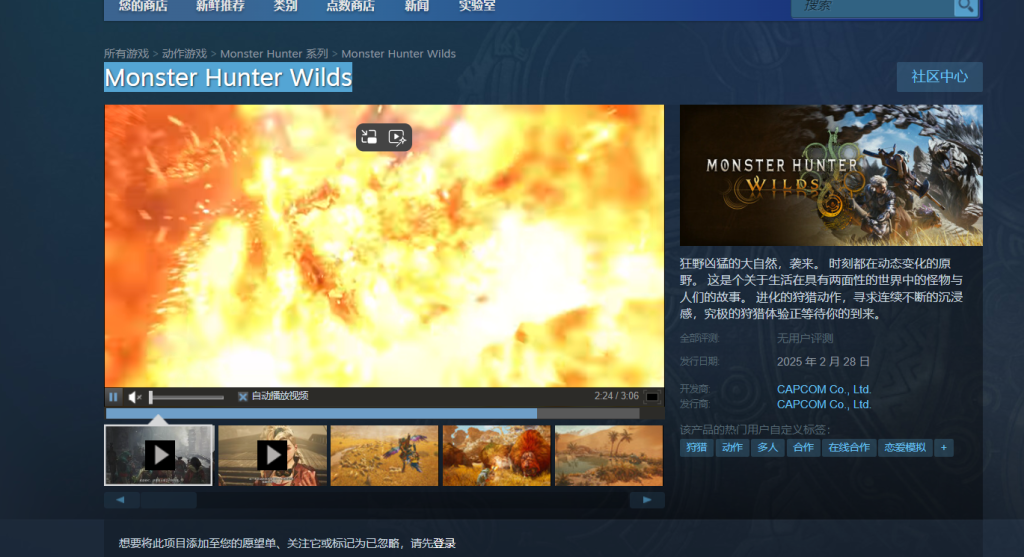View the desert oasis screenshot
Image resolution: width=1024 pixels, height=557 pixels.
609,455
